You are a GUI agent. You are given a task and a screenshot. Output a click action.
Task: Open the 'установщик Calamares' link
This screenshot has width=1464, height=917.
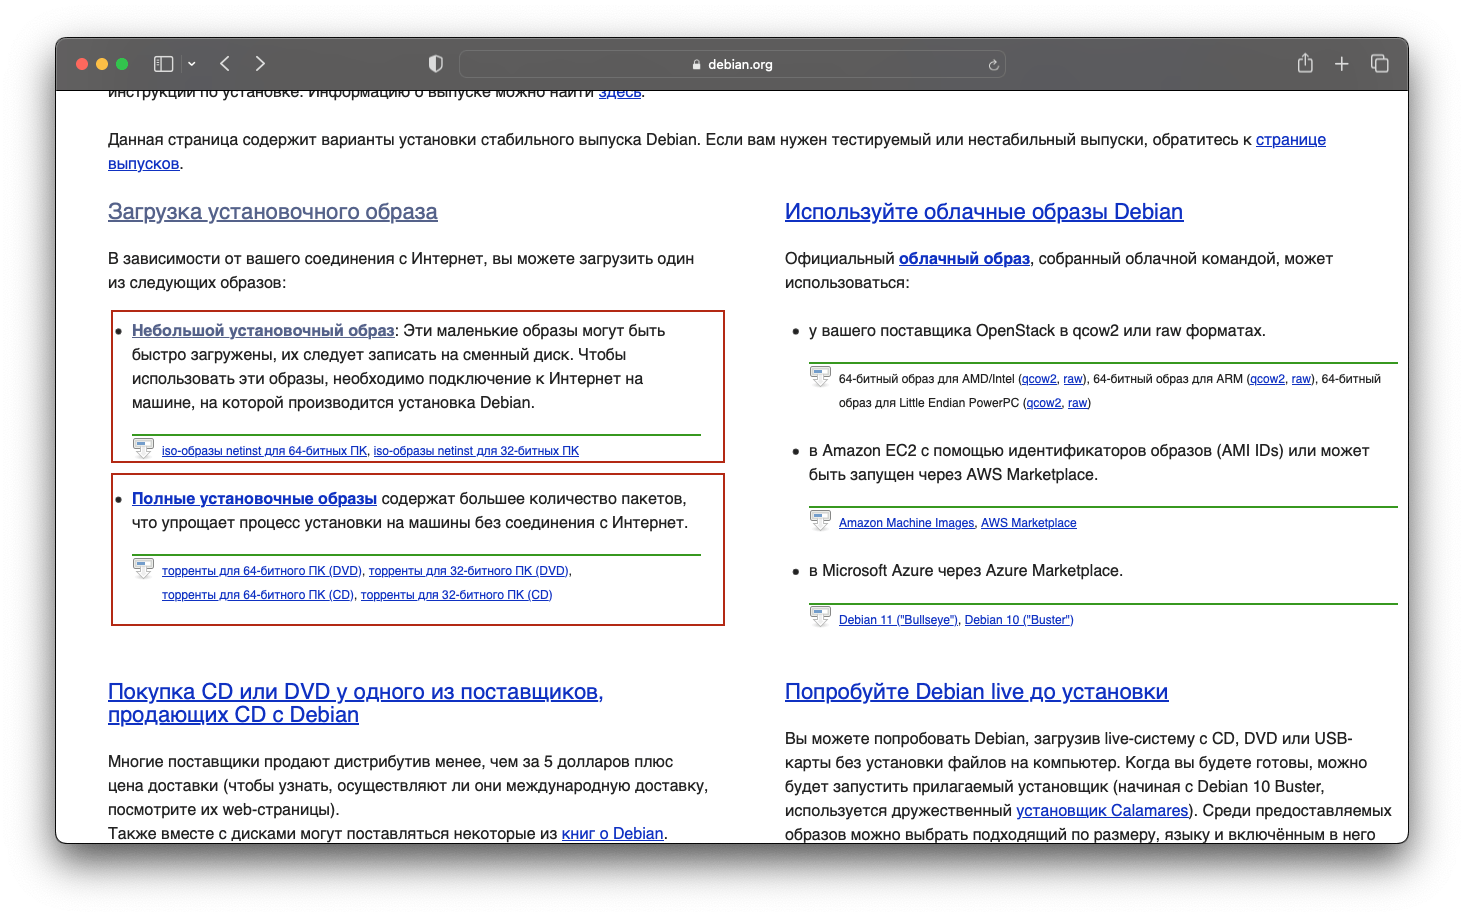point(1102,811)
